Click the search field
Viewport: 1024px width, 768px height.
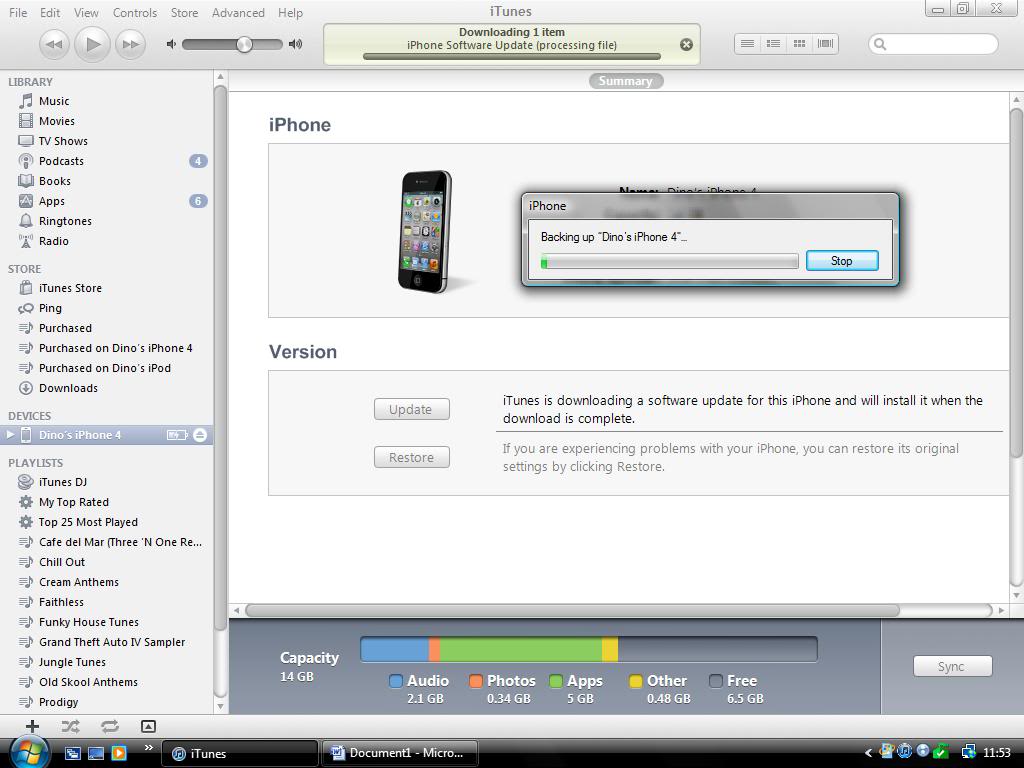[x=933, y=44]
